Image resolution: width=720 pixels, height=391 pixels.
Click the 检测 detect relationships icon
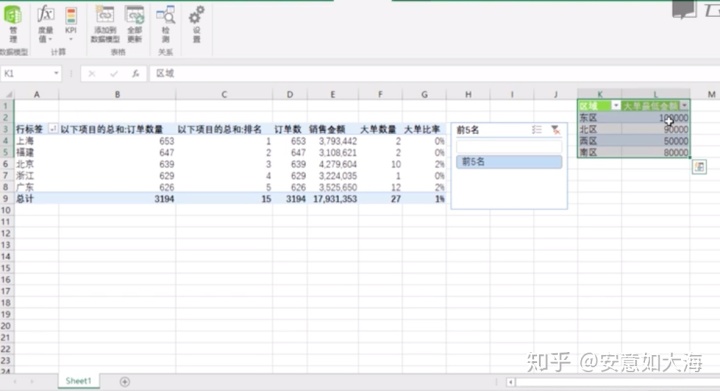click(x=165, y=24)
